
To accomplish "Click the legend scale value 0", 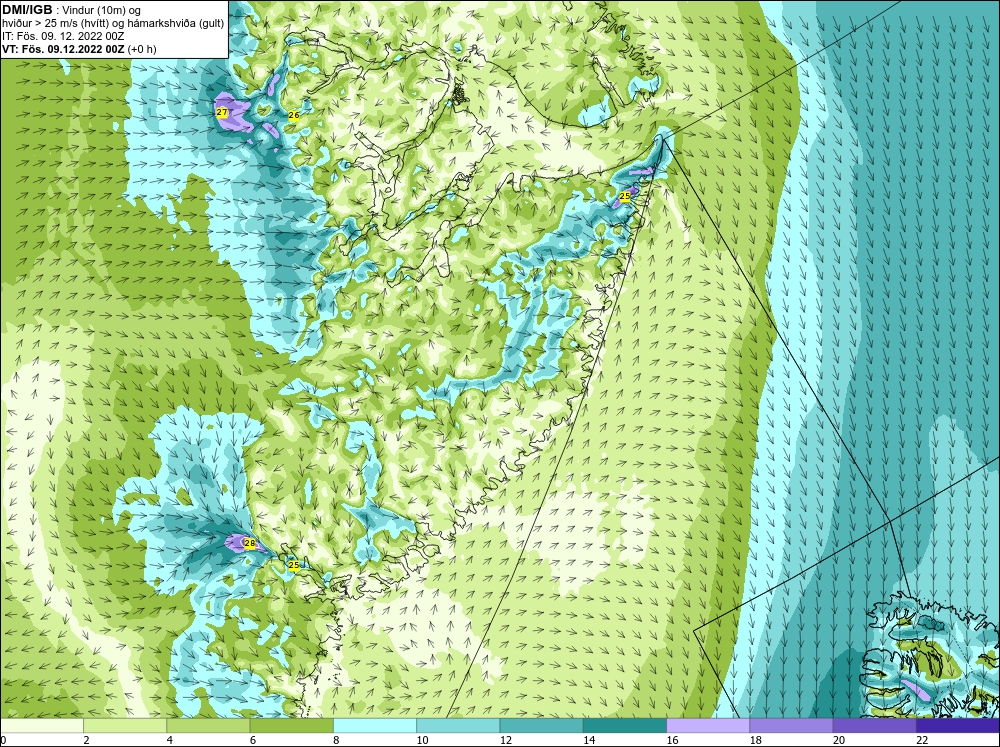I will pyautogui.click(x=3, y=740).
